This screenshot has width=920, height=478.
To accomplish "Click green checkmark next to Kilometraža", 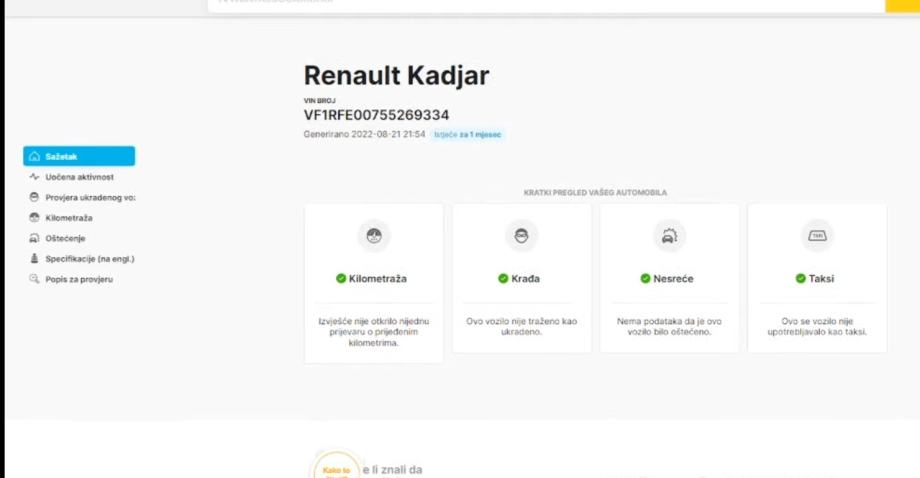I will click(x=341, y=279).
